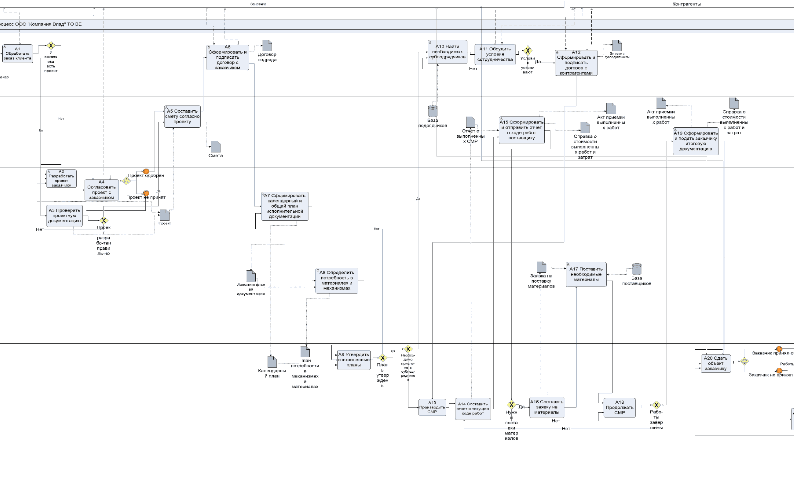The image size is (795, 481).
Task: Select the document icon right of task A12
Action: [617, 46]
